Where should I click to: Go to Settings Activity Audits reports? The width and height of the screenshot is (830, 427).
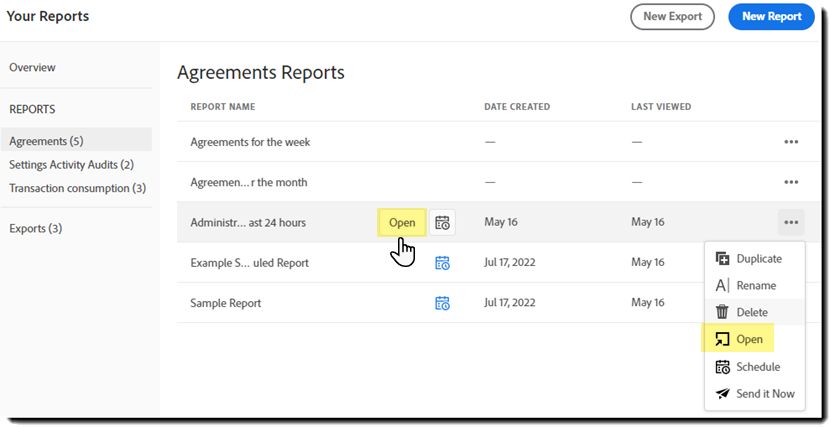point(71,165)
